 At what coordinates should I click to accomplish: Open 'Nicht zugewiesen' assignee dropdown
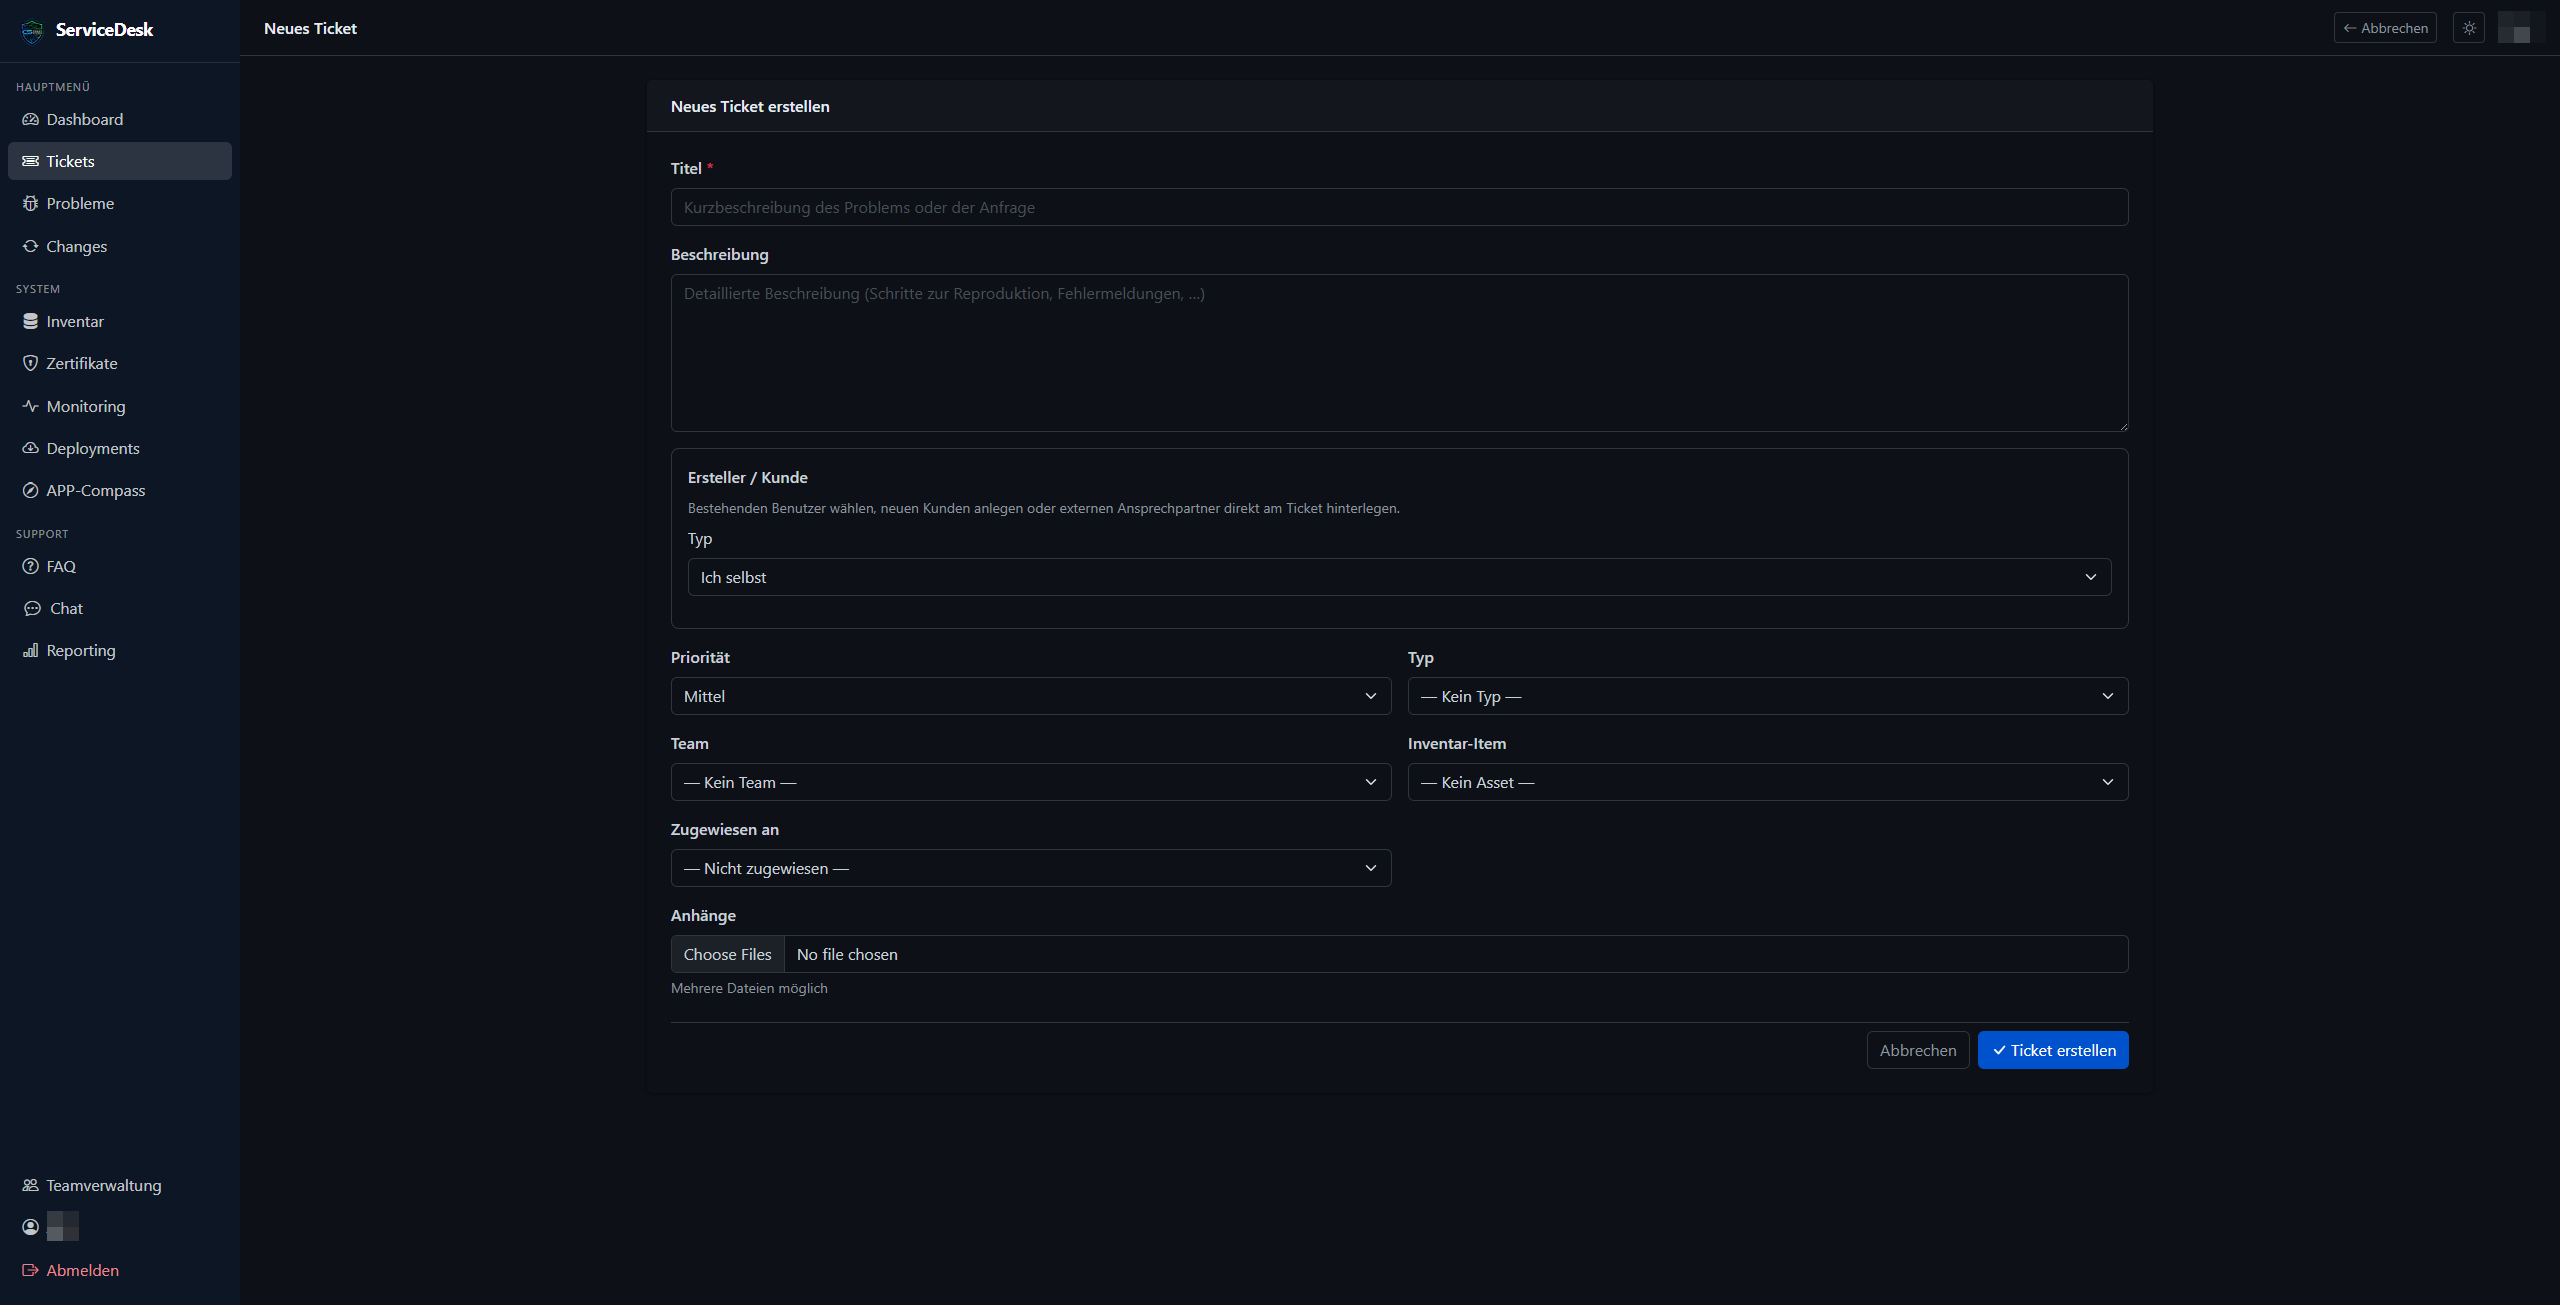(x=1031, y=868)
